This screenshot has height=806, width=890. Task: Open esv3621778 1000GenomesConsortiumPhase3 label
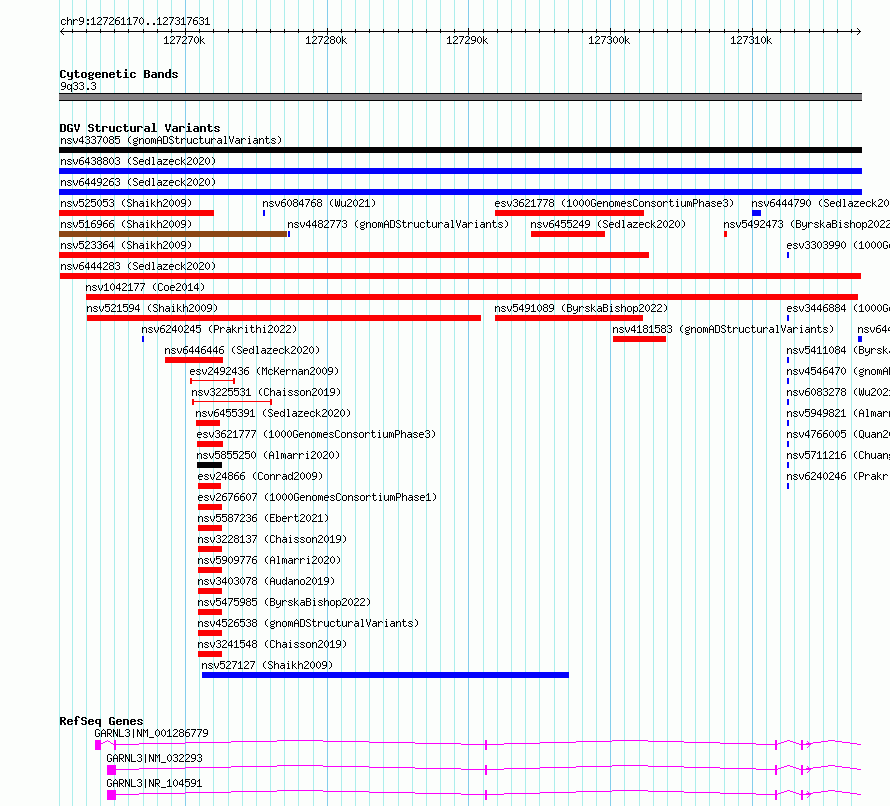(x=614, y=203)
